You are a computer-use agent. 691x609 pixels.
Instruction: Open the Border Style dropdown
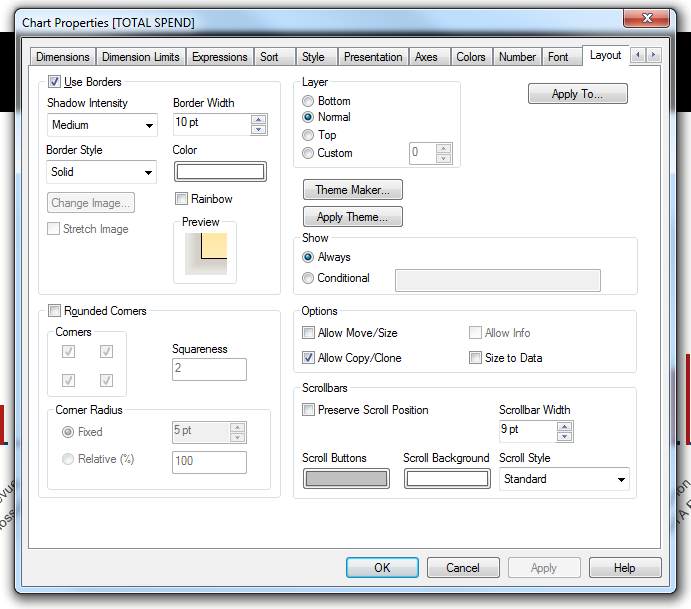101,172
